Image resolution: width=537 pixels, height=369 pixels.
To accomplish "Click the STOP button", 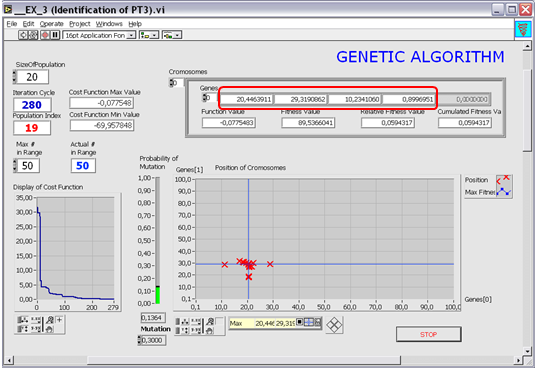I will pyautogui.click(x=428, y=334).
